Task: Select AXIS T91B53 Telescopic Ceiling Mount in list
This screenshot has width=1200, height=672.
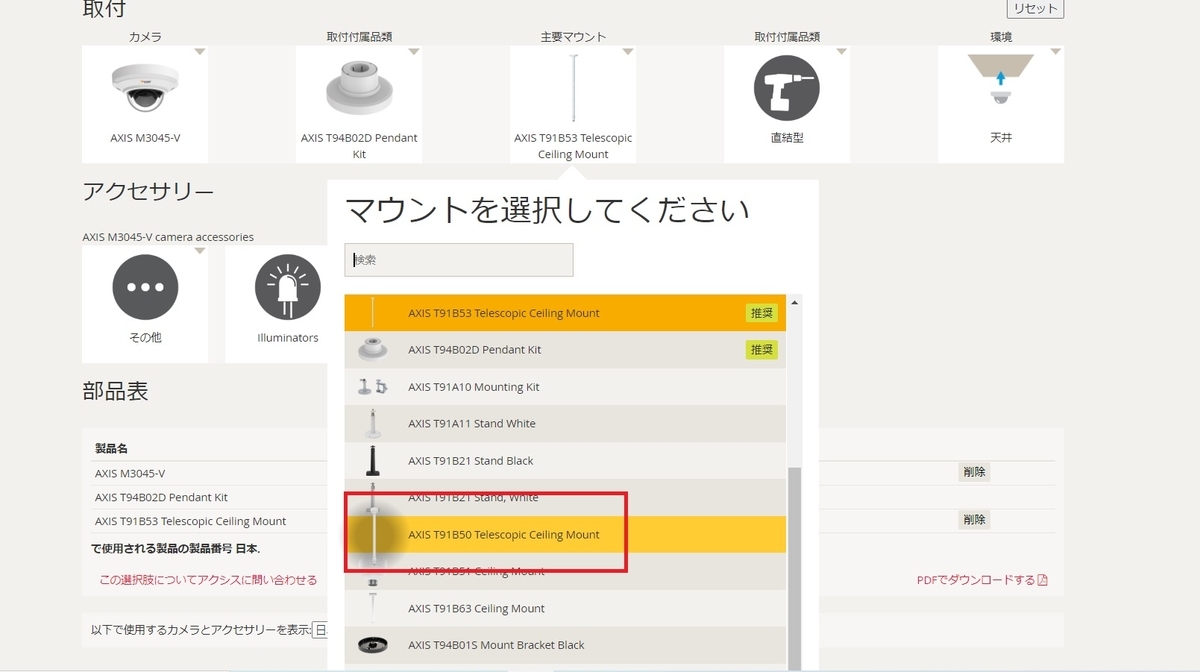Action: [x=565, y=313]
